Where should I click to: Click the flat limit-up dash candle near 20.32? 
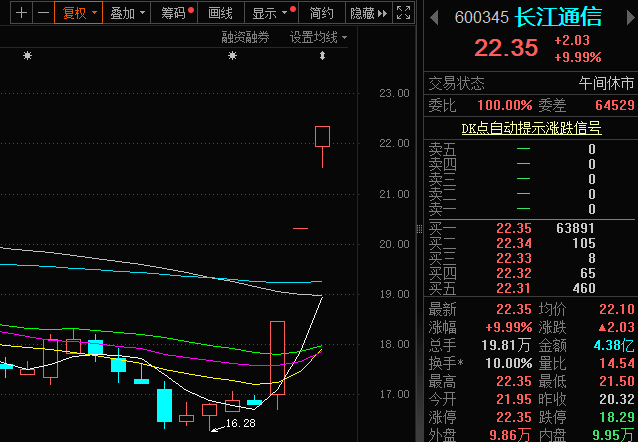pos(300,228)
